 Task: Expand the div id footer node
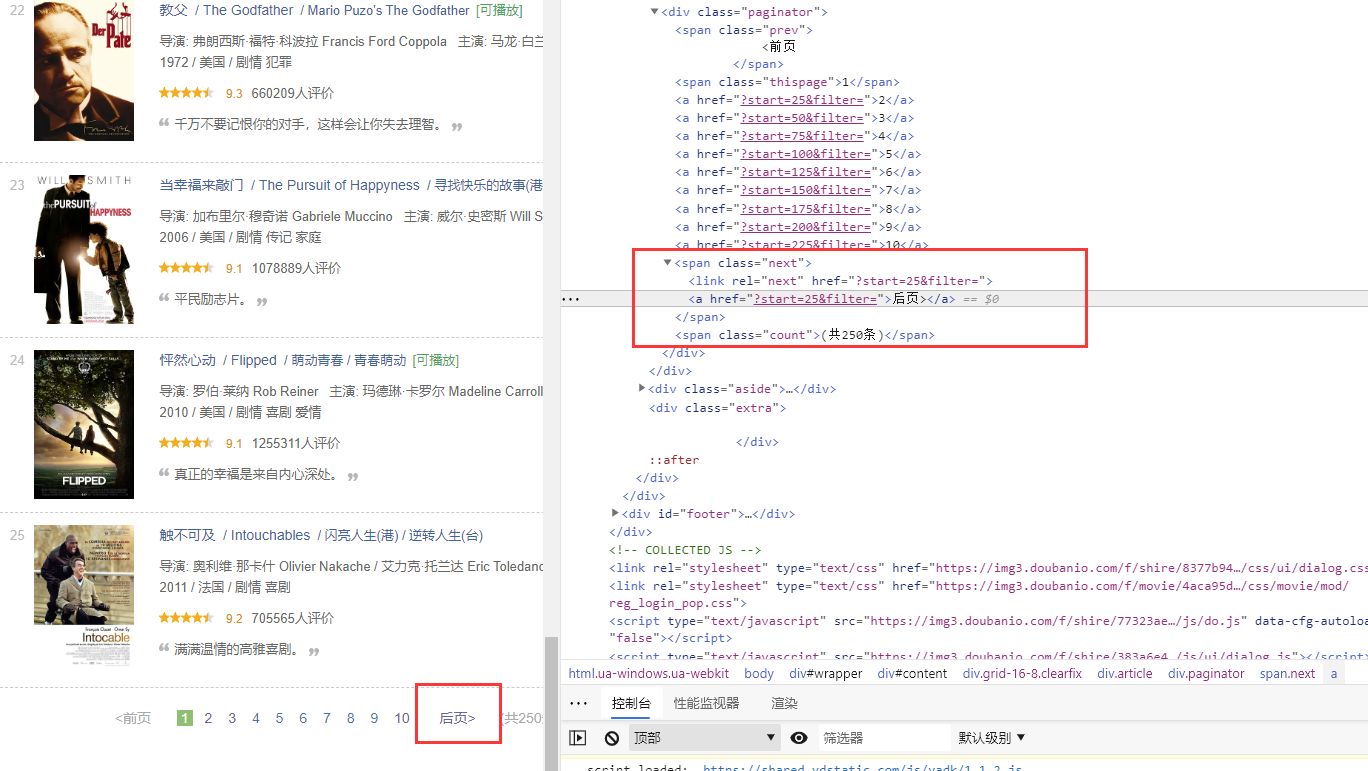point(615,514)
